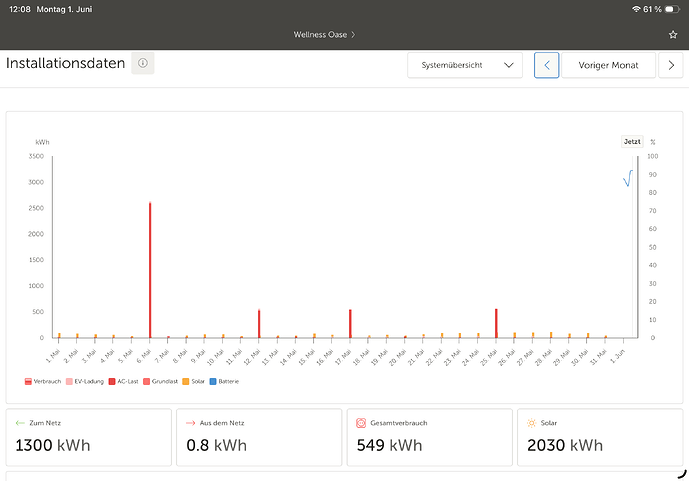
Task: Click the Aus dem Netz red arrow icon
Action: pos(190,423)
